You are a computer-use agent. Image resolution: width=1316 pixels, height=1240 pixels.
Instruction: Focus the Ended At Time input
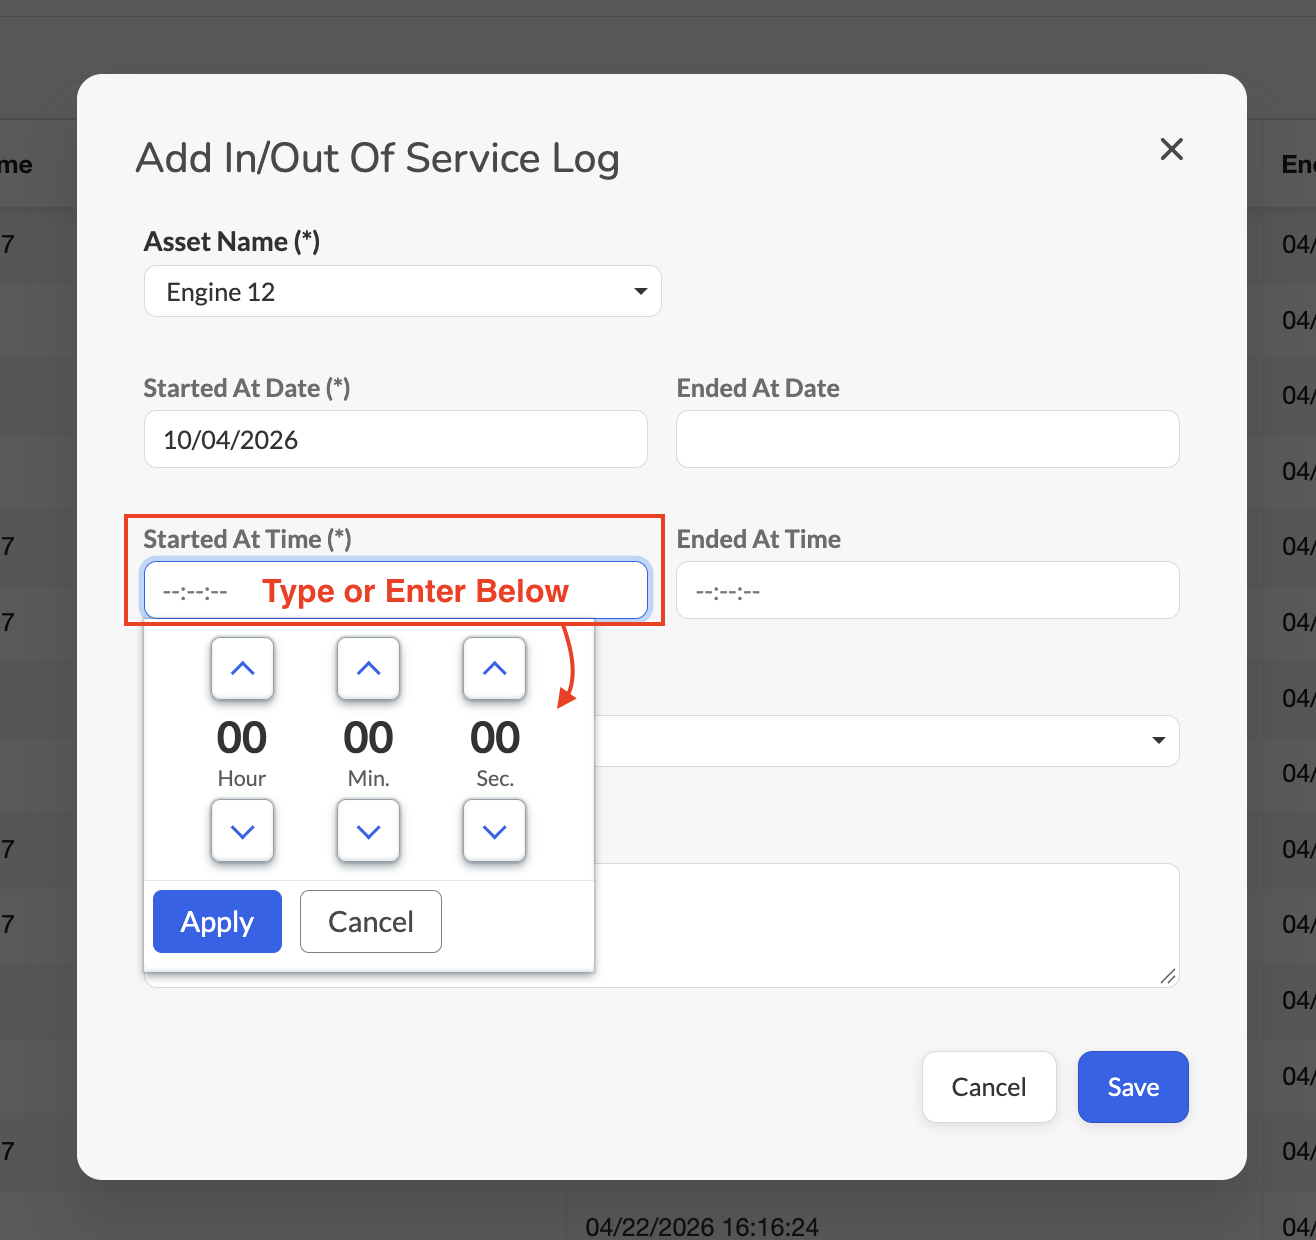point(928,590)
